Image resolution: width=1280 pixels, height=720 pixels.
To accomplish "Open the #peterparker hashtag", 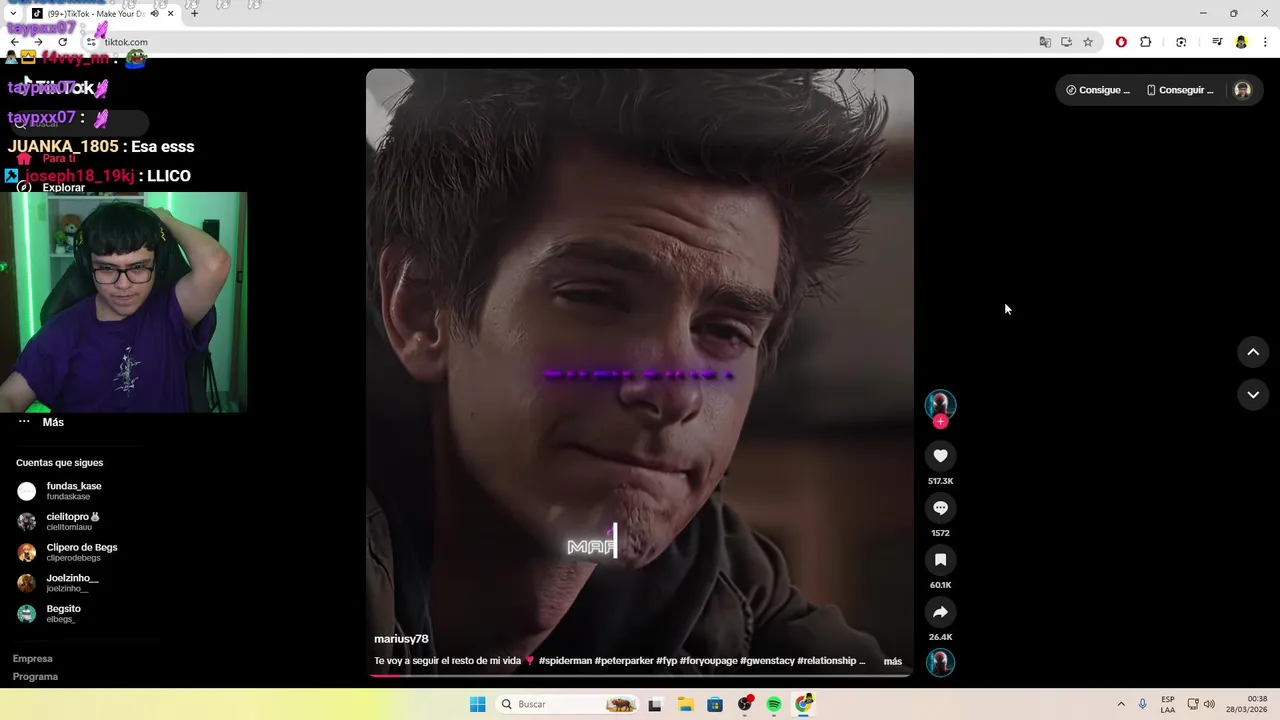I will click(x=625, y=661).
